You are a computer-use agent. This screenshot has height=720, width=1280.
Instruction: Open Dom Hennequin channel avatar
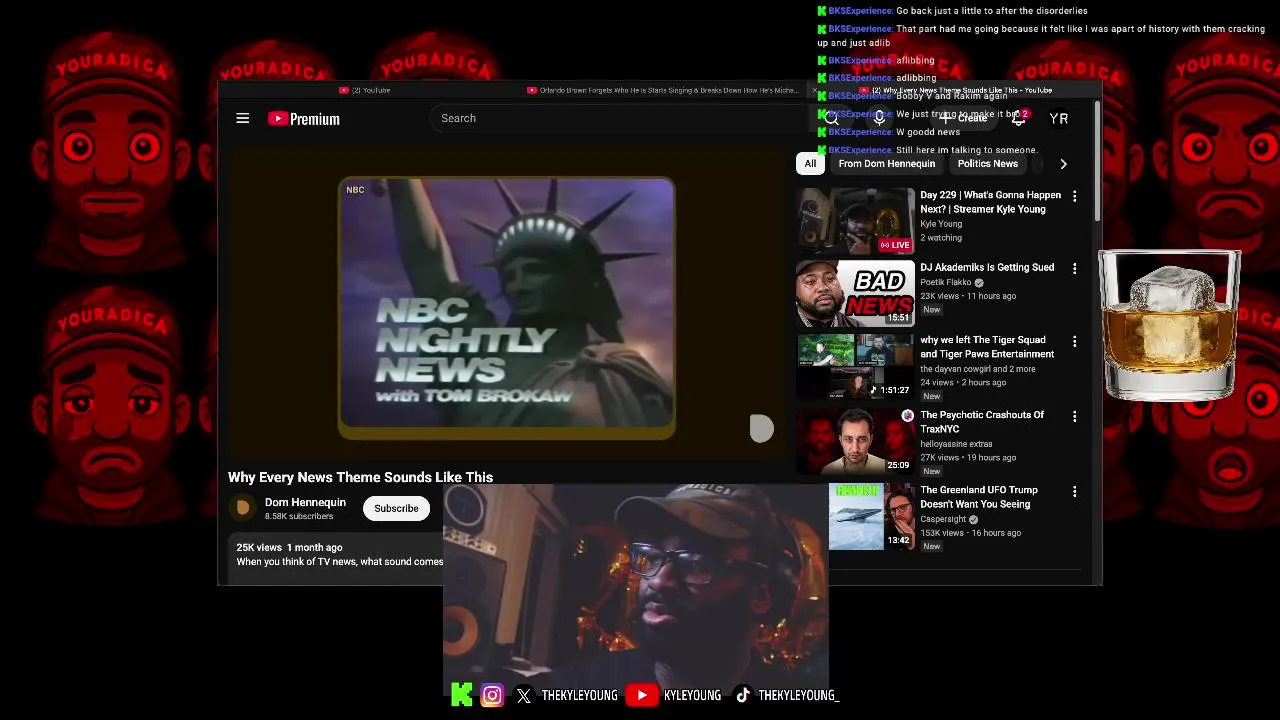[x=242, y=508]
